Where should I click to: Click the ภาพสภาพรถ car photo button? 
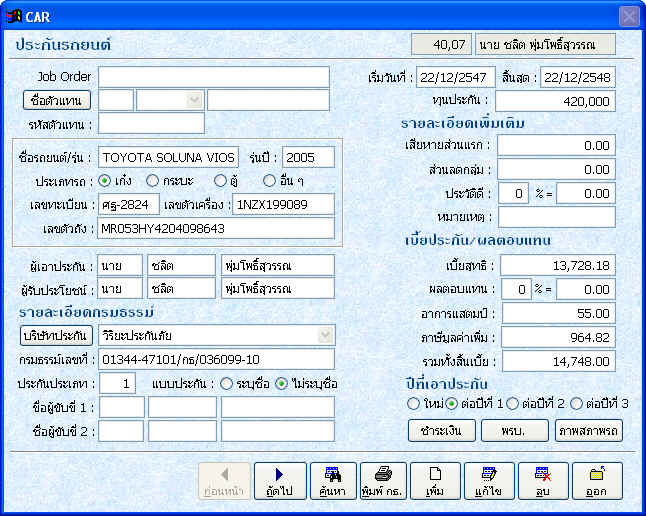(x=588, y=429)
